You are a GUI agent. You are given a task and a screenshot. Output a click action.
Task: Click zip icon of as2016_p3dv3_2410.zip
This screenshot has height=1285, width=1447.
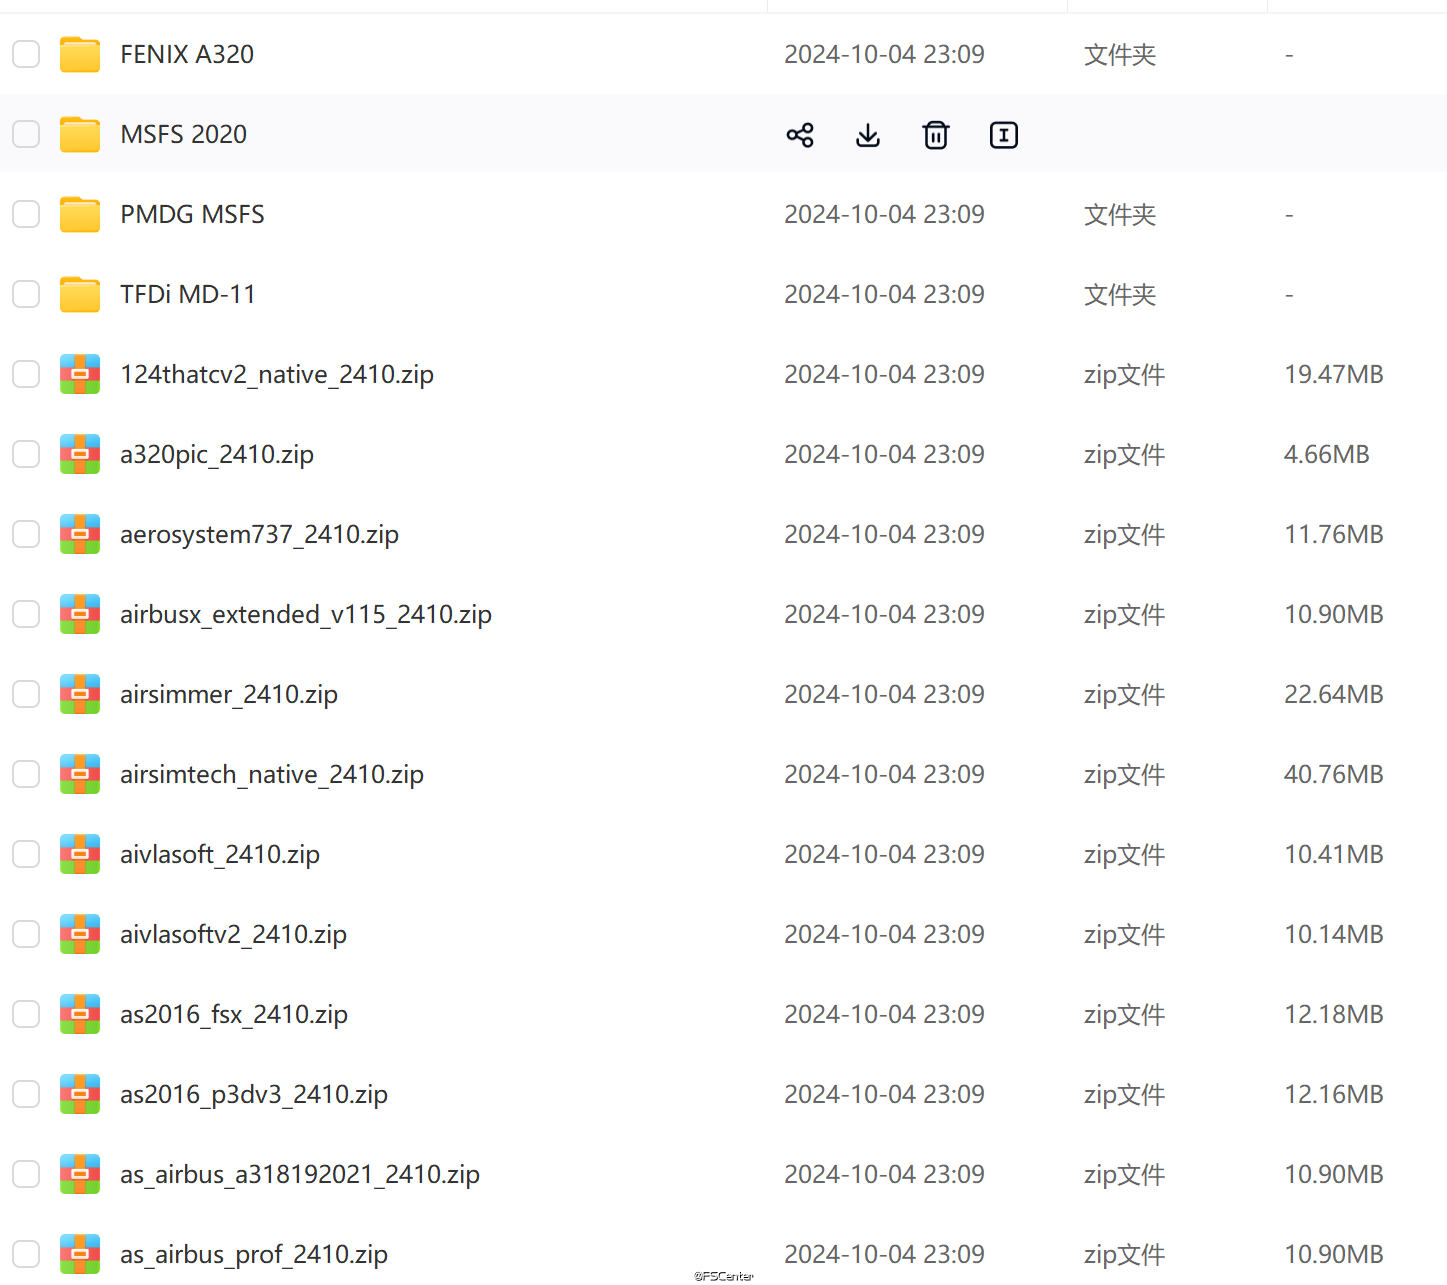click(x=80, y=1094)
